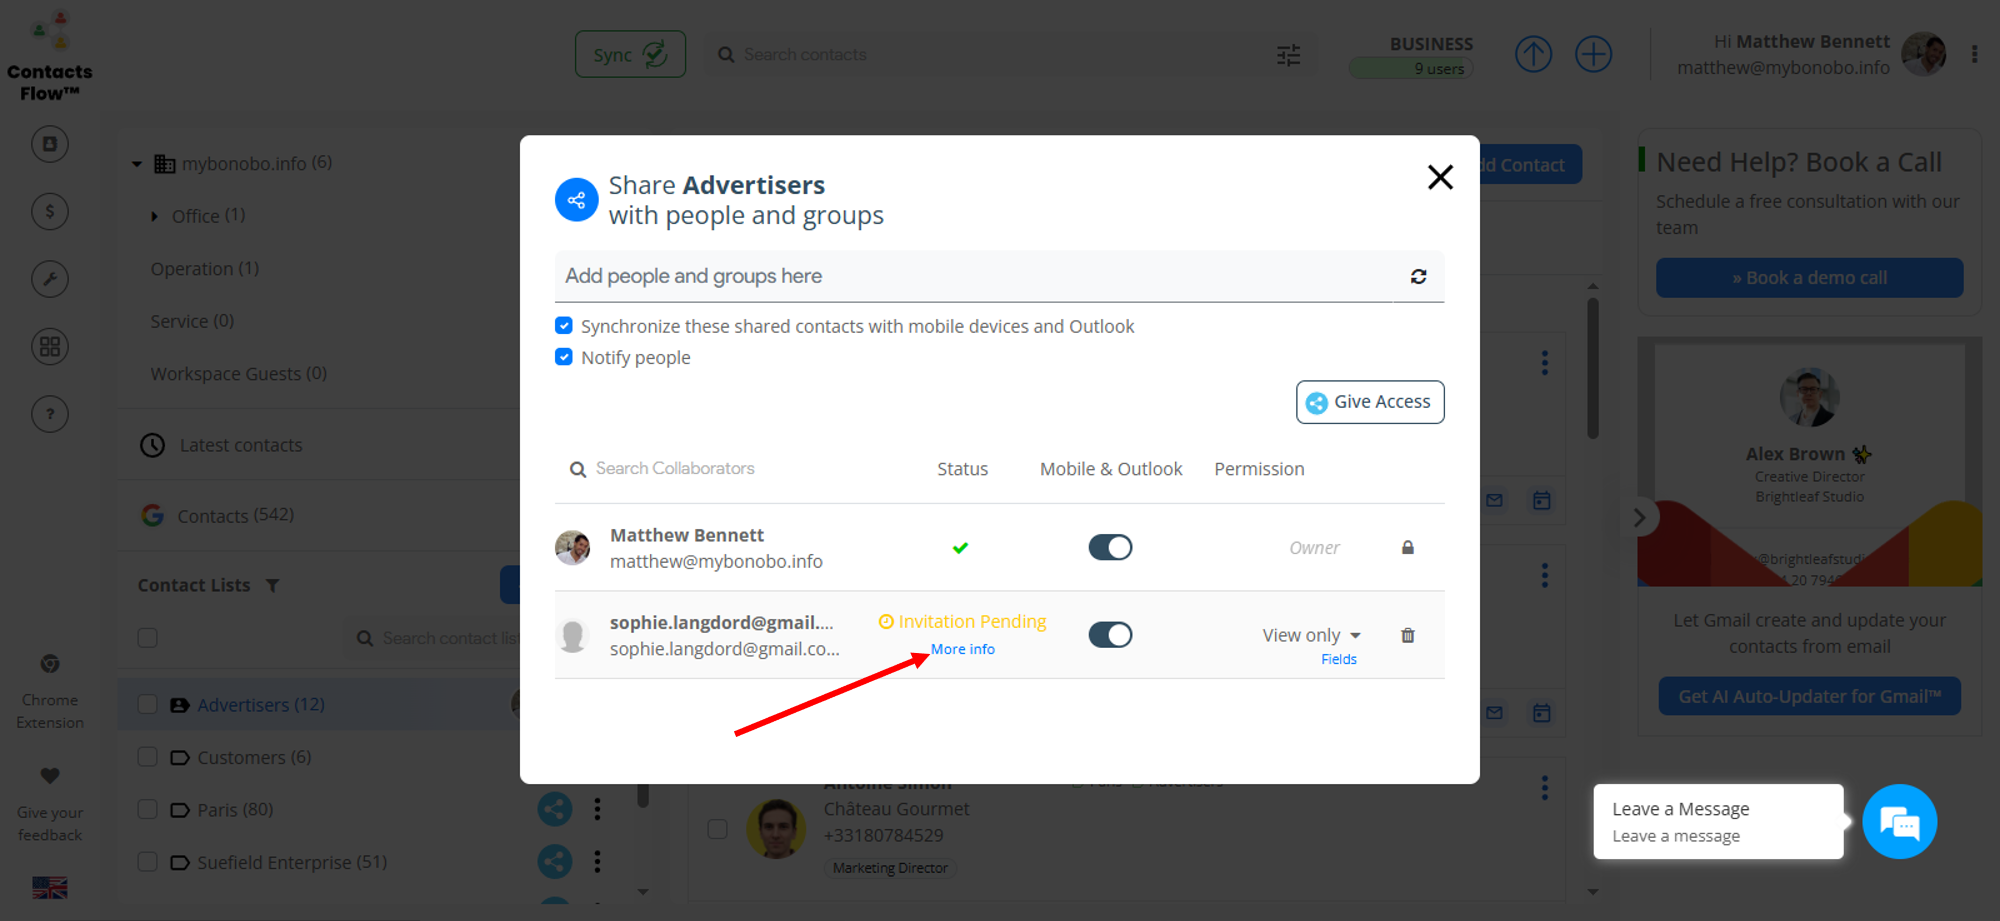Open Latest contacts in sidebar
This screenshot has width=2000, height=921.
(x=240, y=445)
